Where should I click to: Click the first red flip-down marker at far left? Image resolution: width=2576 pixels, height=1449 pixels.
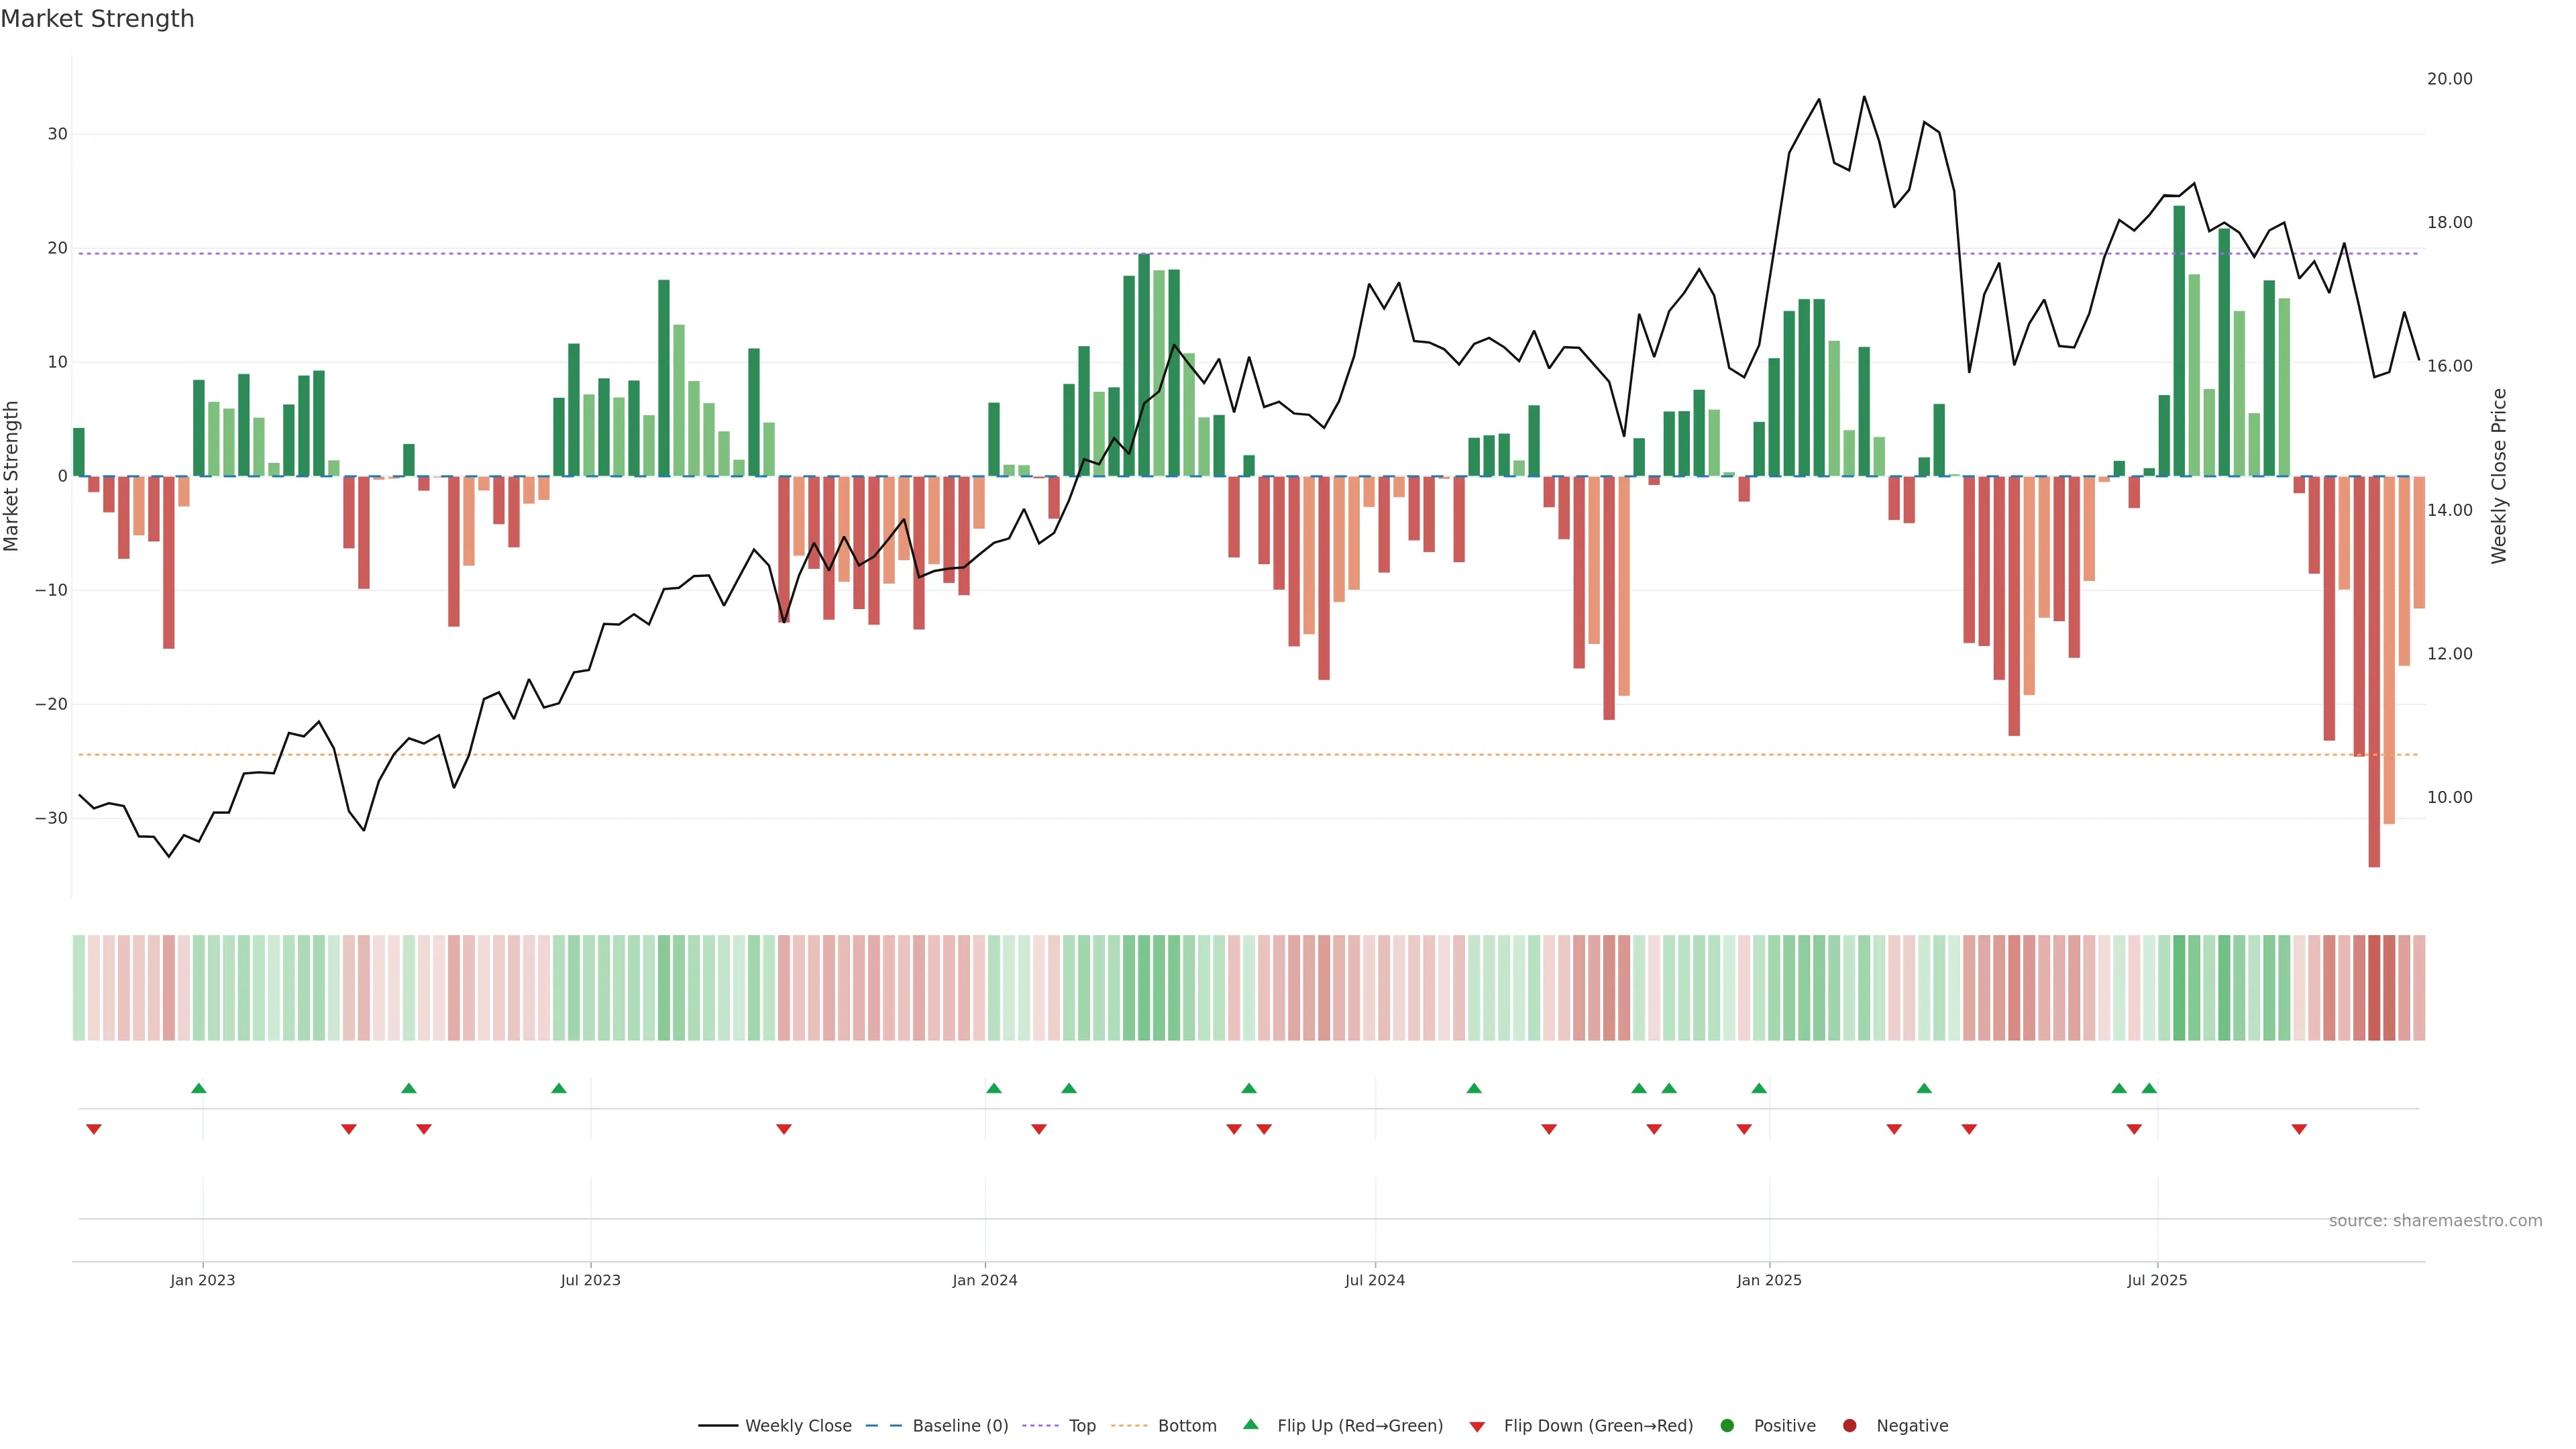94,1129
